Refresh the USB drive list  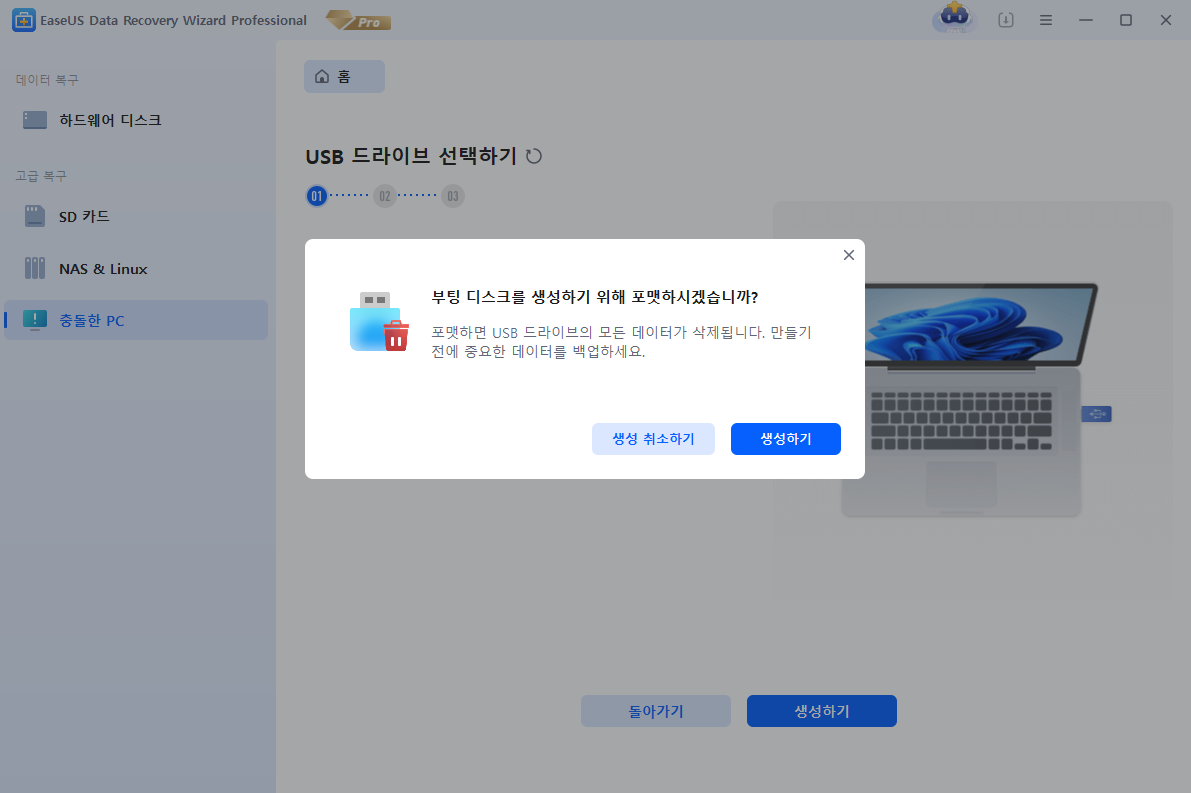click(534, 156)
